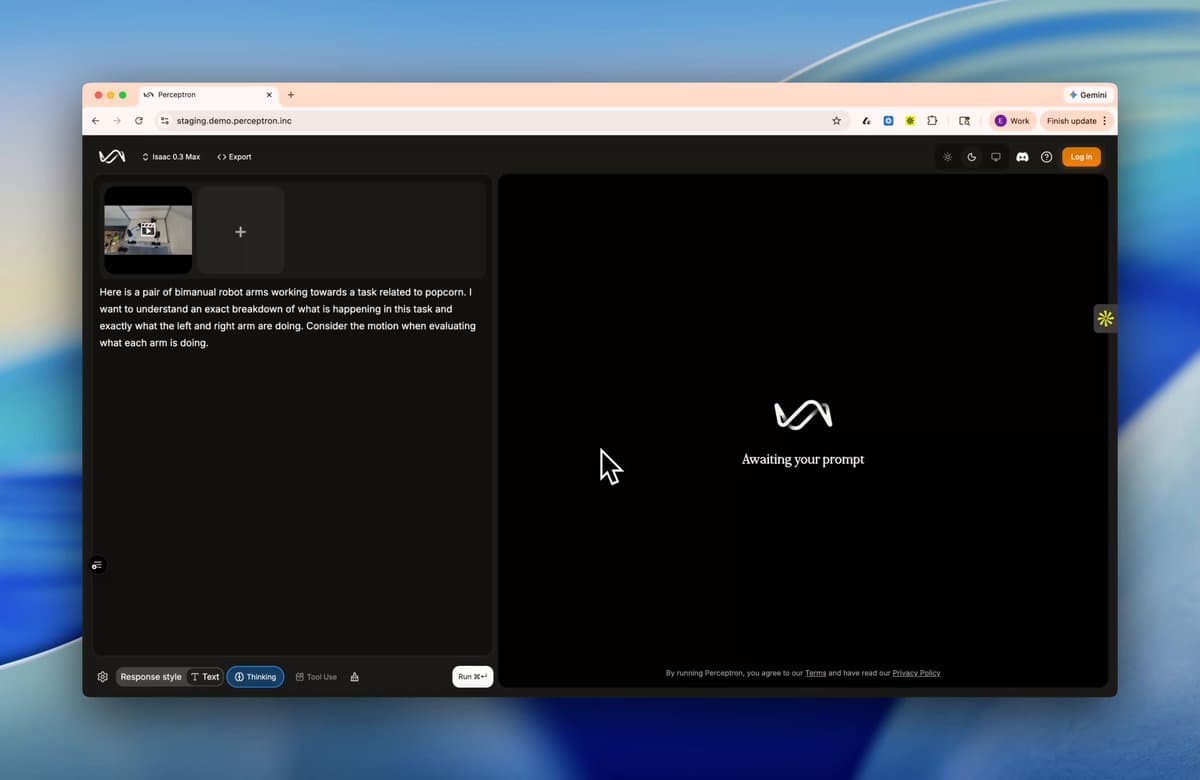Click the tab search icon beside the Work profile
This screenshot has width=1200, height=780.
964,120
